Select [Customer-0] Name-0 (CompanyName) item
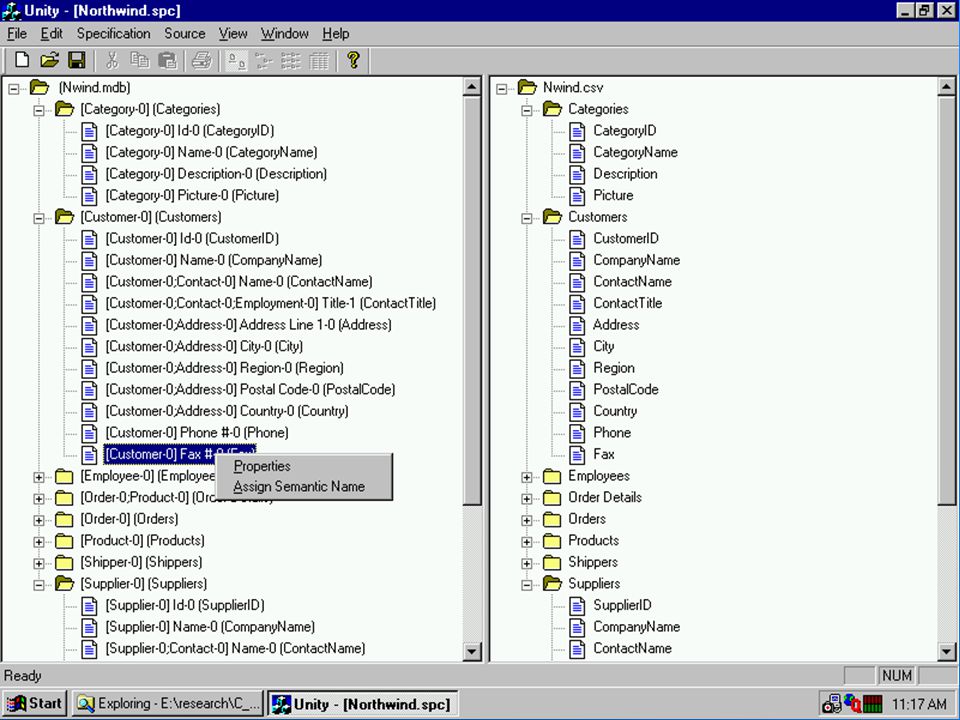Screen dimensions: 960x720 tap(214, 260)
